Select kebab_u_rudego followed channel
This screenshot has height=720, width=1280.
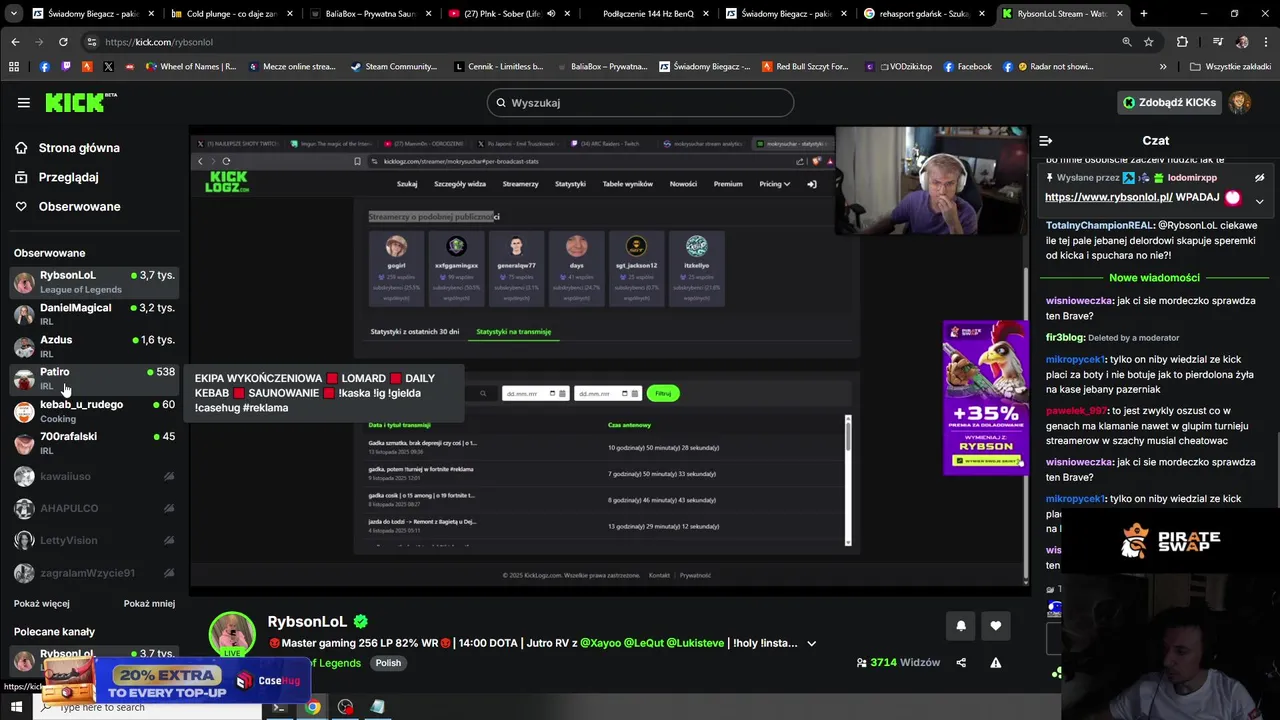coord(94,411)
